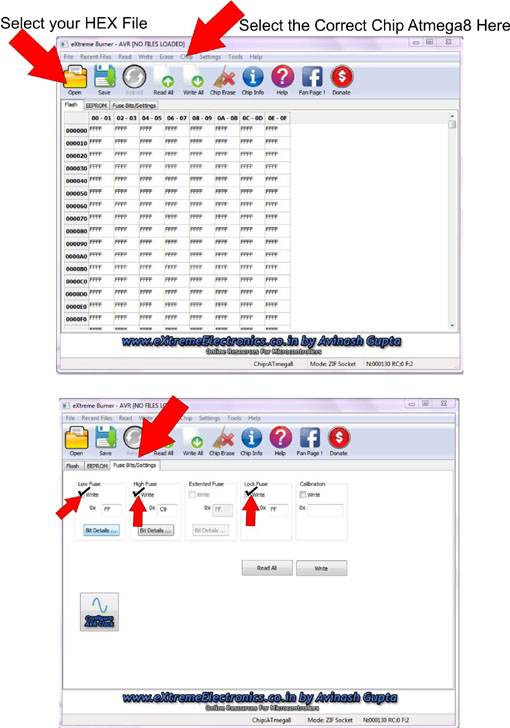Click the Configure AVR Clock button
510x728 pixels.
pos(99,612)
